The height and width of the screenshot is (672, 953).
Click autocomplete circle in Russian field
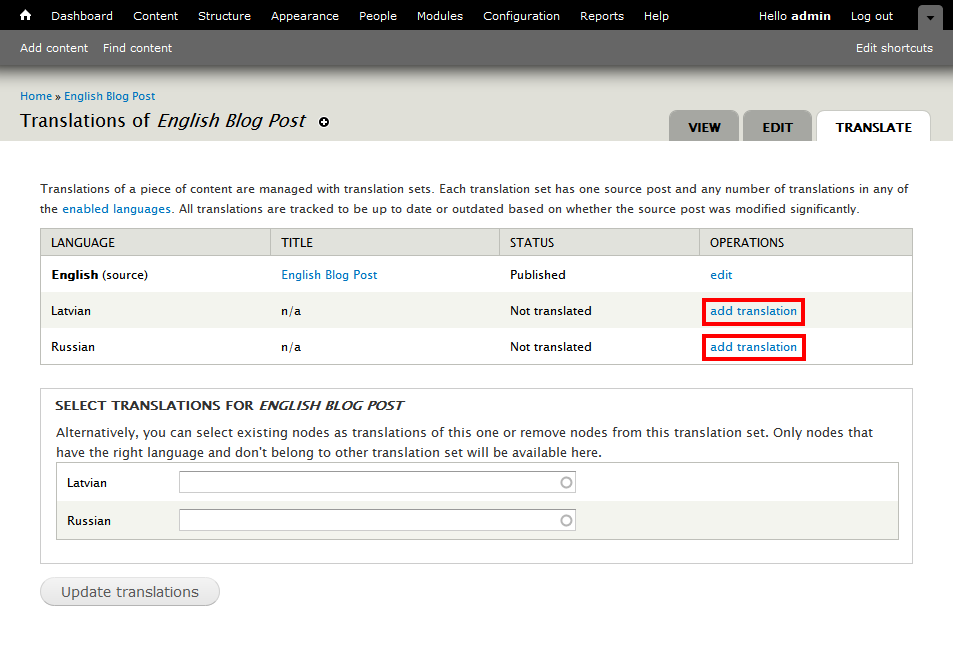tap(566, 521)
